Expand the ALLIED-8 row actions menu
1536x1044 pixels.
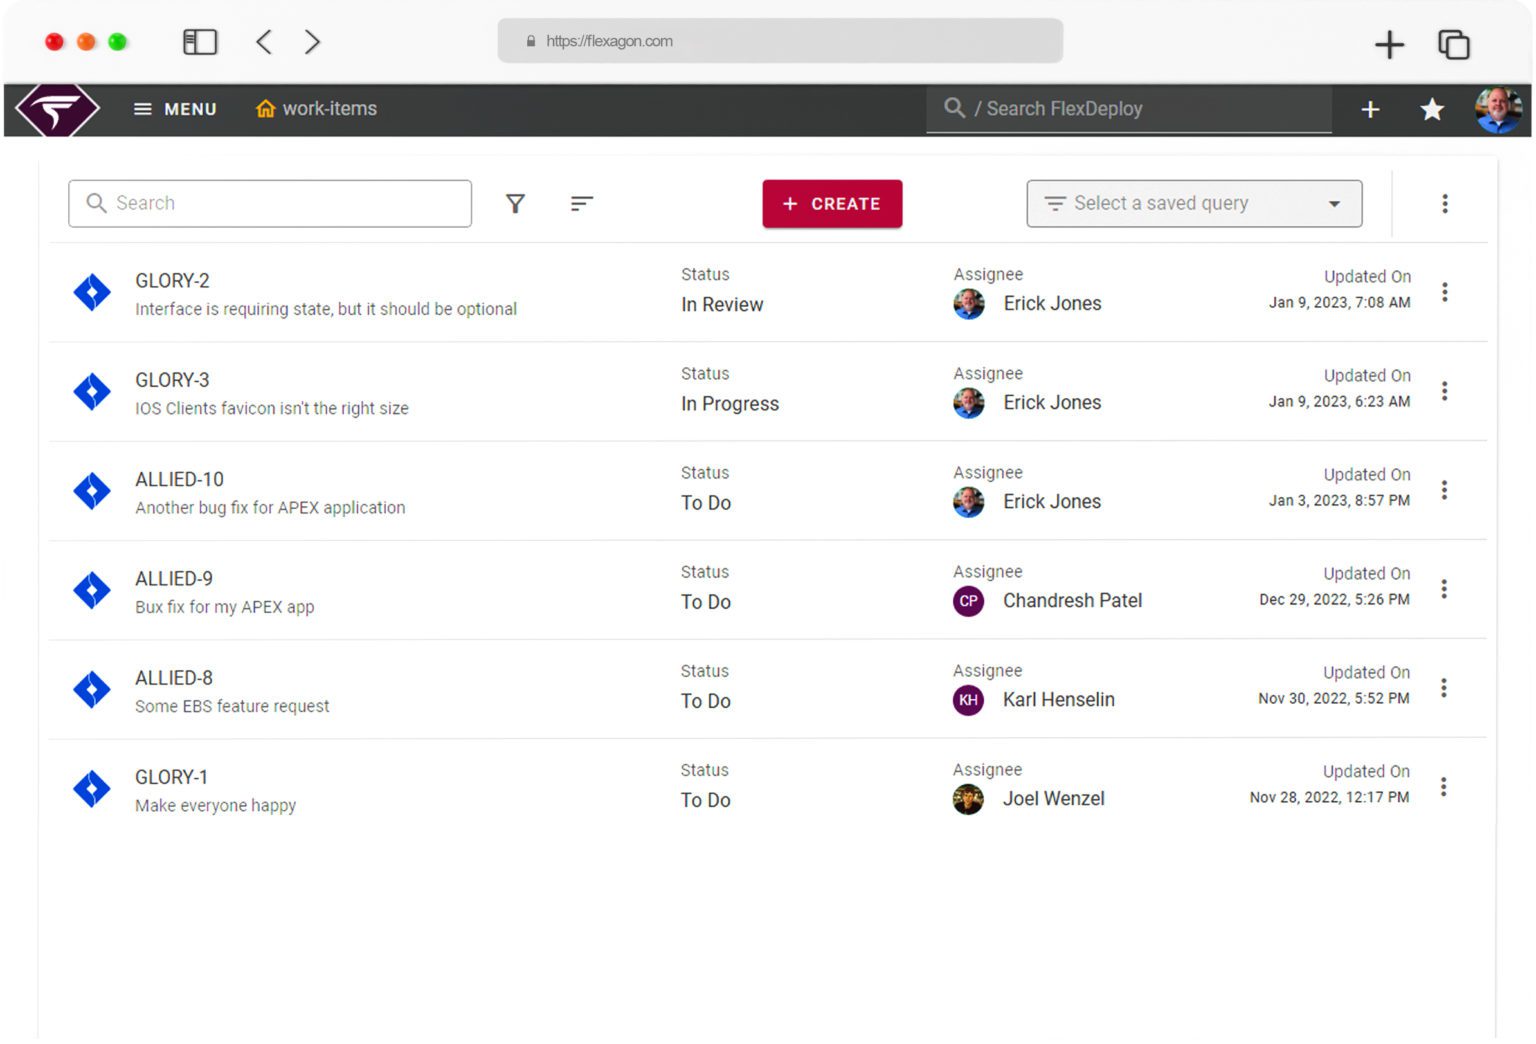[x=1444, y=688]
